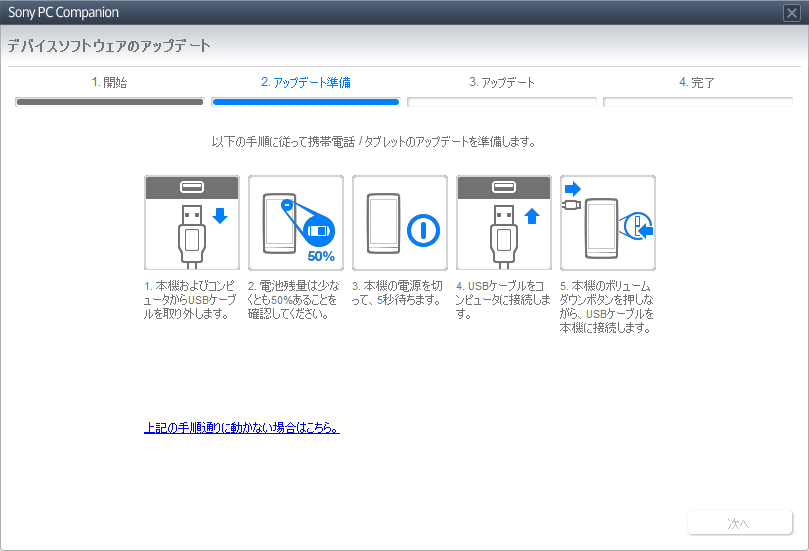The width and height of the screenshot is (809, 551).
Task: Click step 3 text 本機の電源を切って
Action: pos(397,293)
